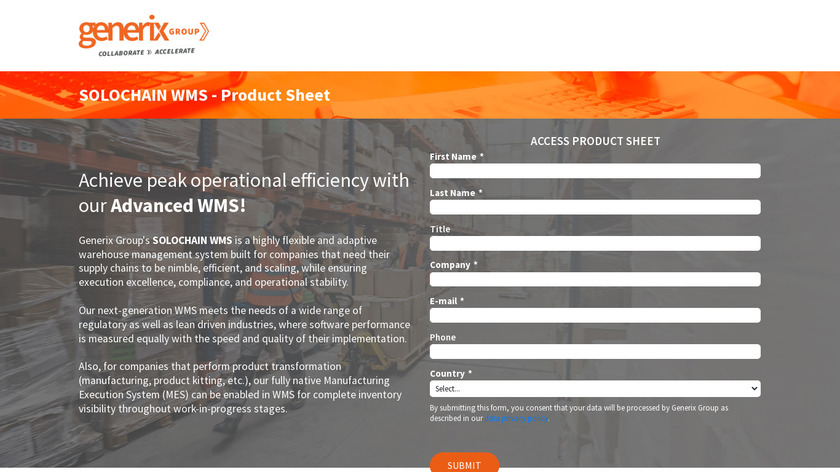Focus the E-mail input field
Viewport: 840px width, 472px height.
coord(595,316)
